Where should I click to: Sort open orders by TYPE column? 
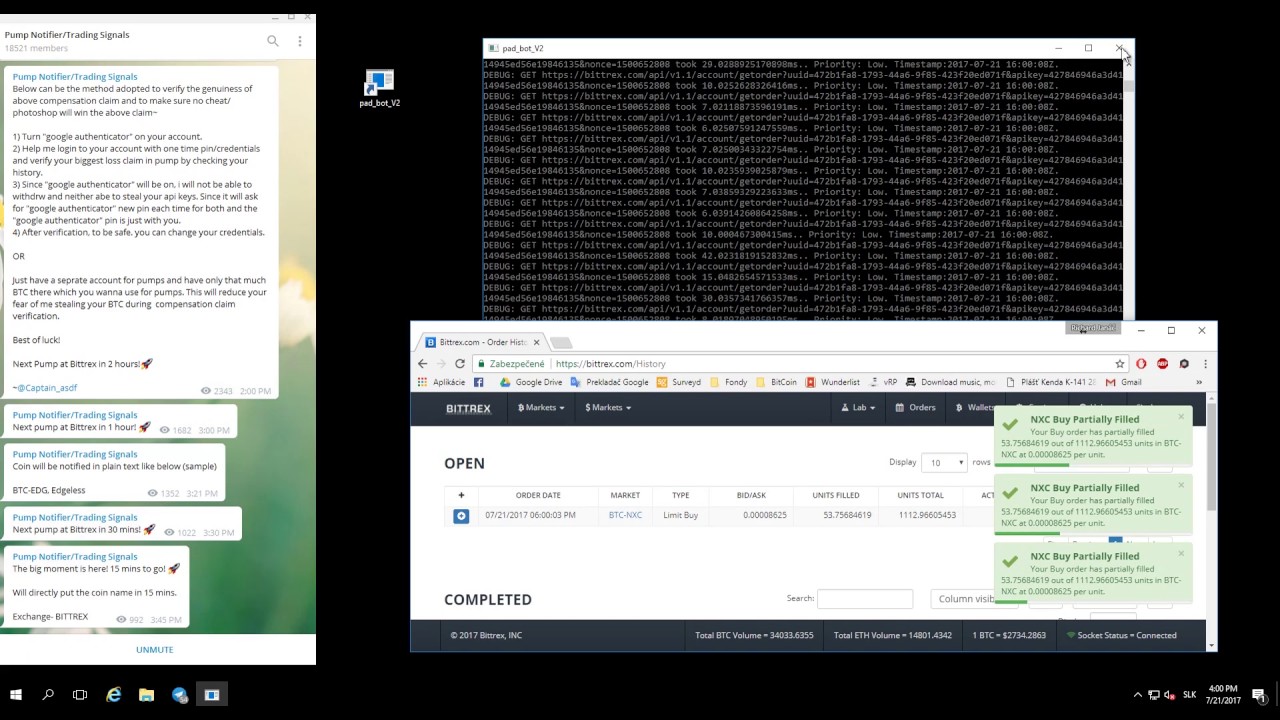(x=681, y=495)
